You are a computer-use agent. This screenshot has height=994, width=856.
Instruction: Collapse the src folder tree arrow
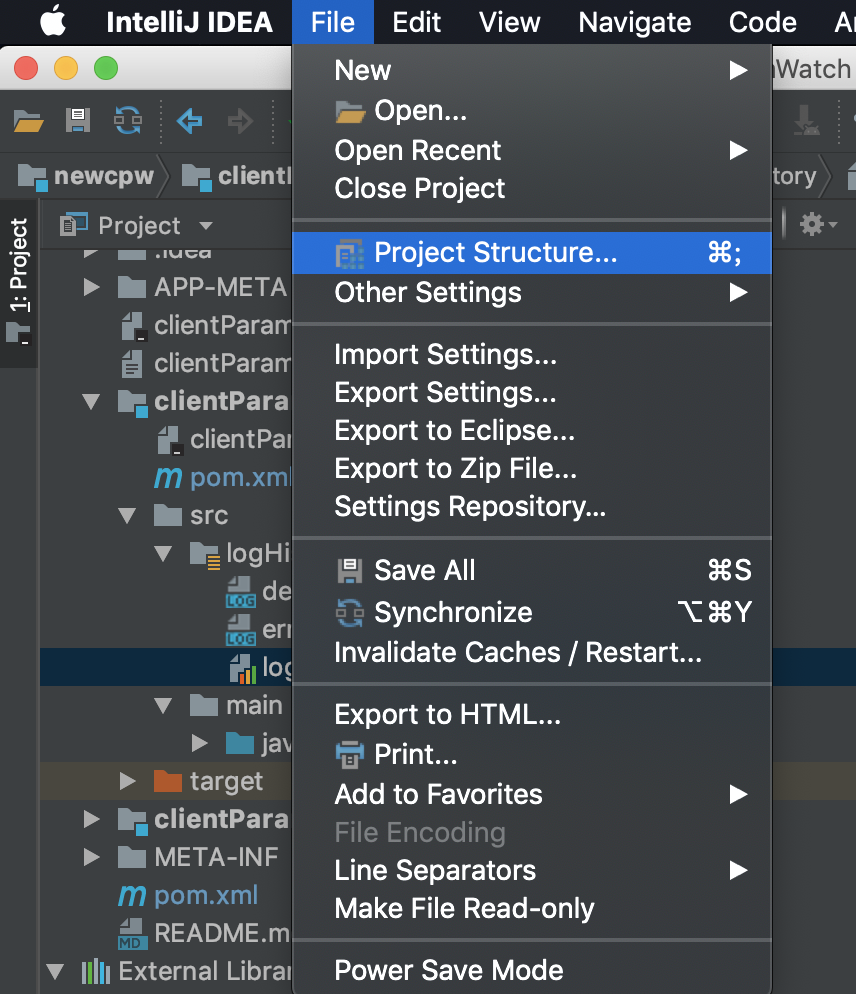click(x=127, y=516)
